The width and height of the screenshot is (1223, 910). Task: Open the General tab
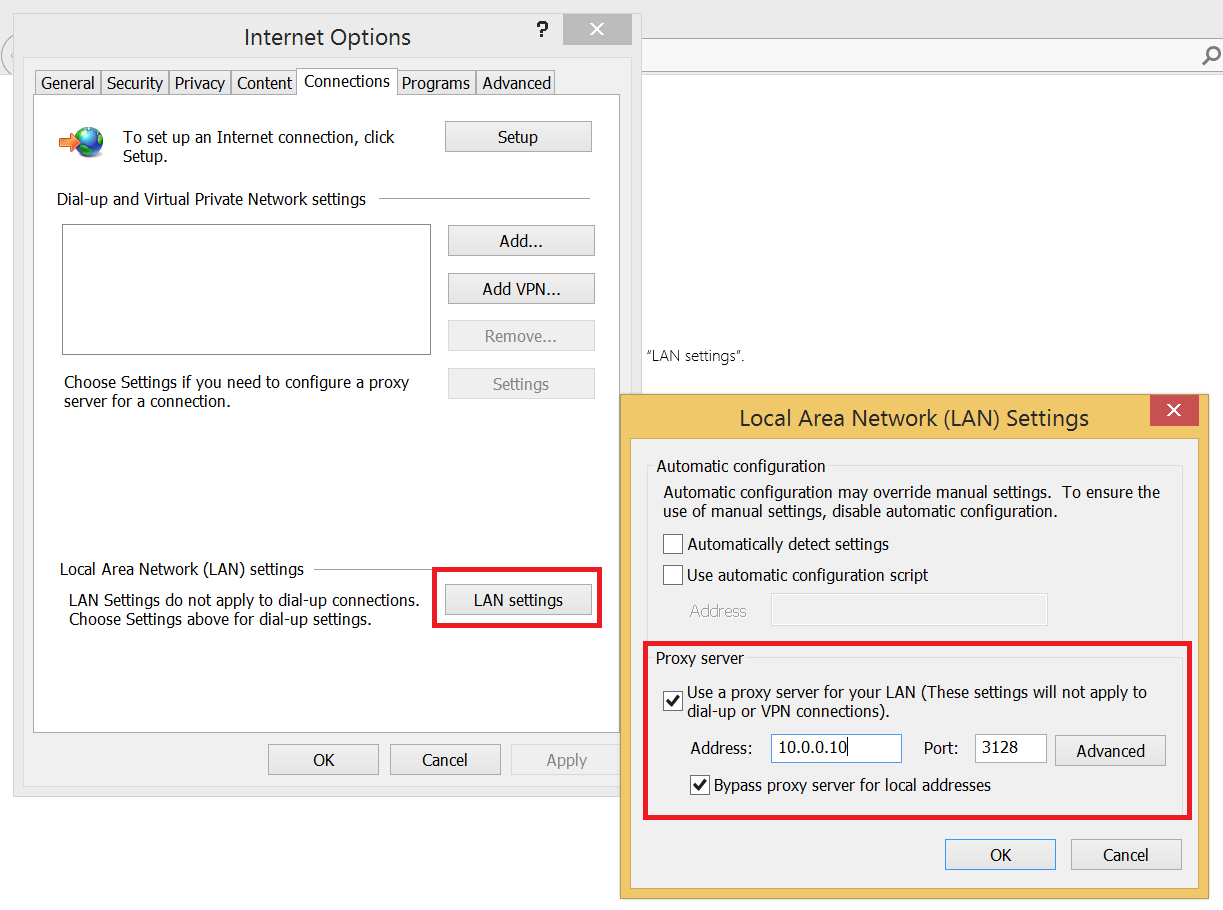pyautogui.click(x=68, y=83)
